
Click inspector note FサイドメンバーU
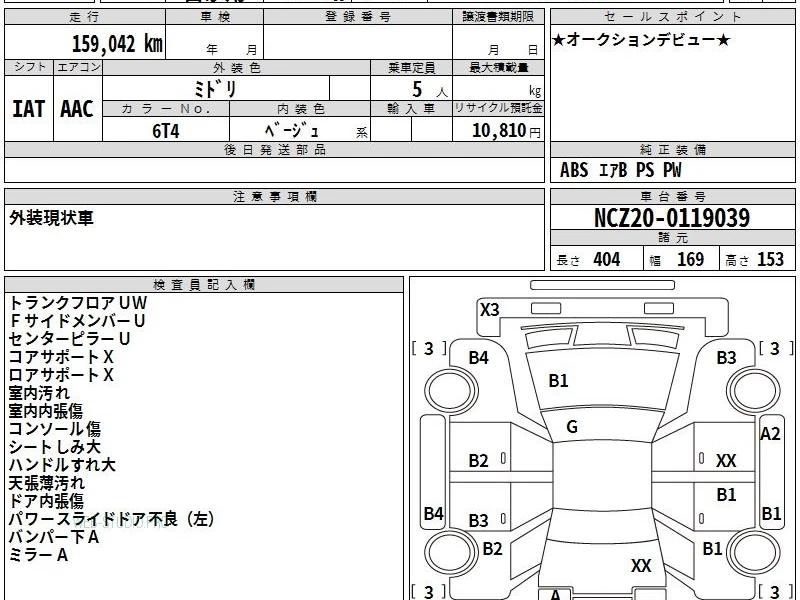[77, 321]
